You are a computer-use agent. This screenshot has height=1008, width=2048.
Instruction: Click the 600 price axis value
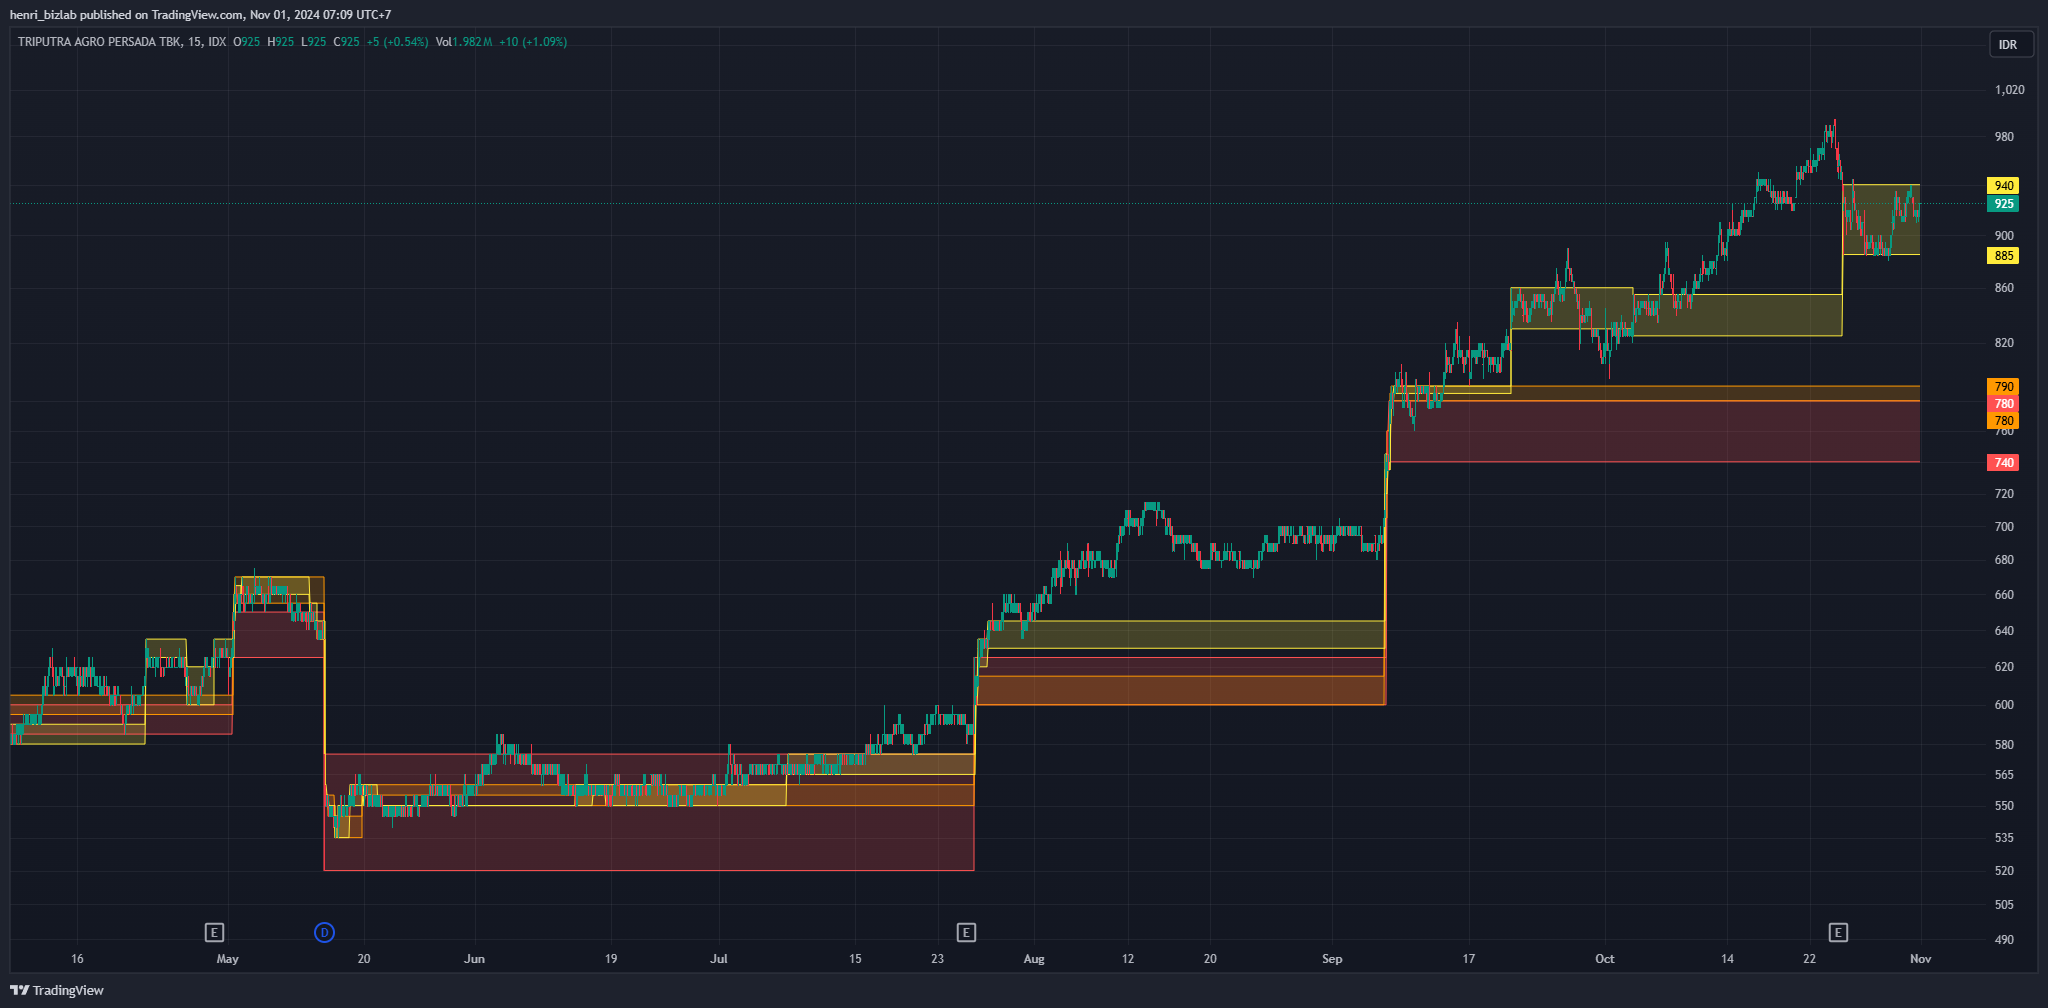point(2004,705)
